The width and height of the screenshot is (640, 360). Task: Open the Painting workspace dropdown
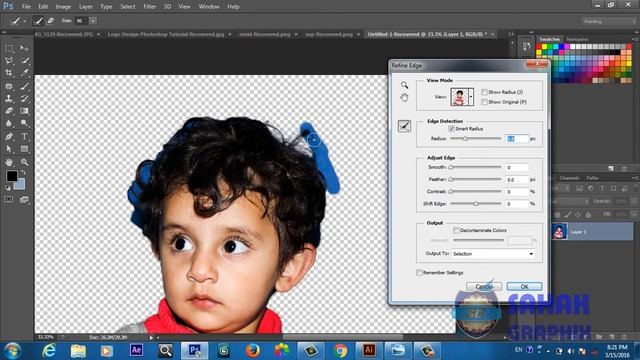point(609,21)
